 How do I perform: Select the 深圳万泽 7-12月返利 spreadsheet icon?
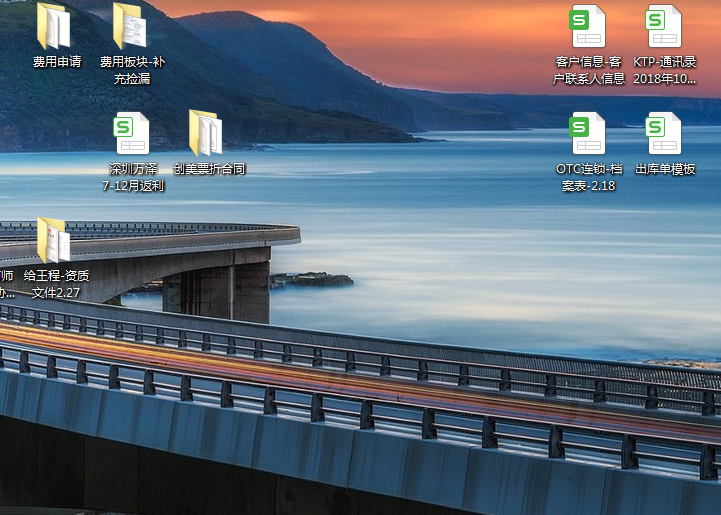click(131, 133)
